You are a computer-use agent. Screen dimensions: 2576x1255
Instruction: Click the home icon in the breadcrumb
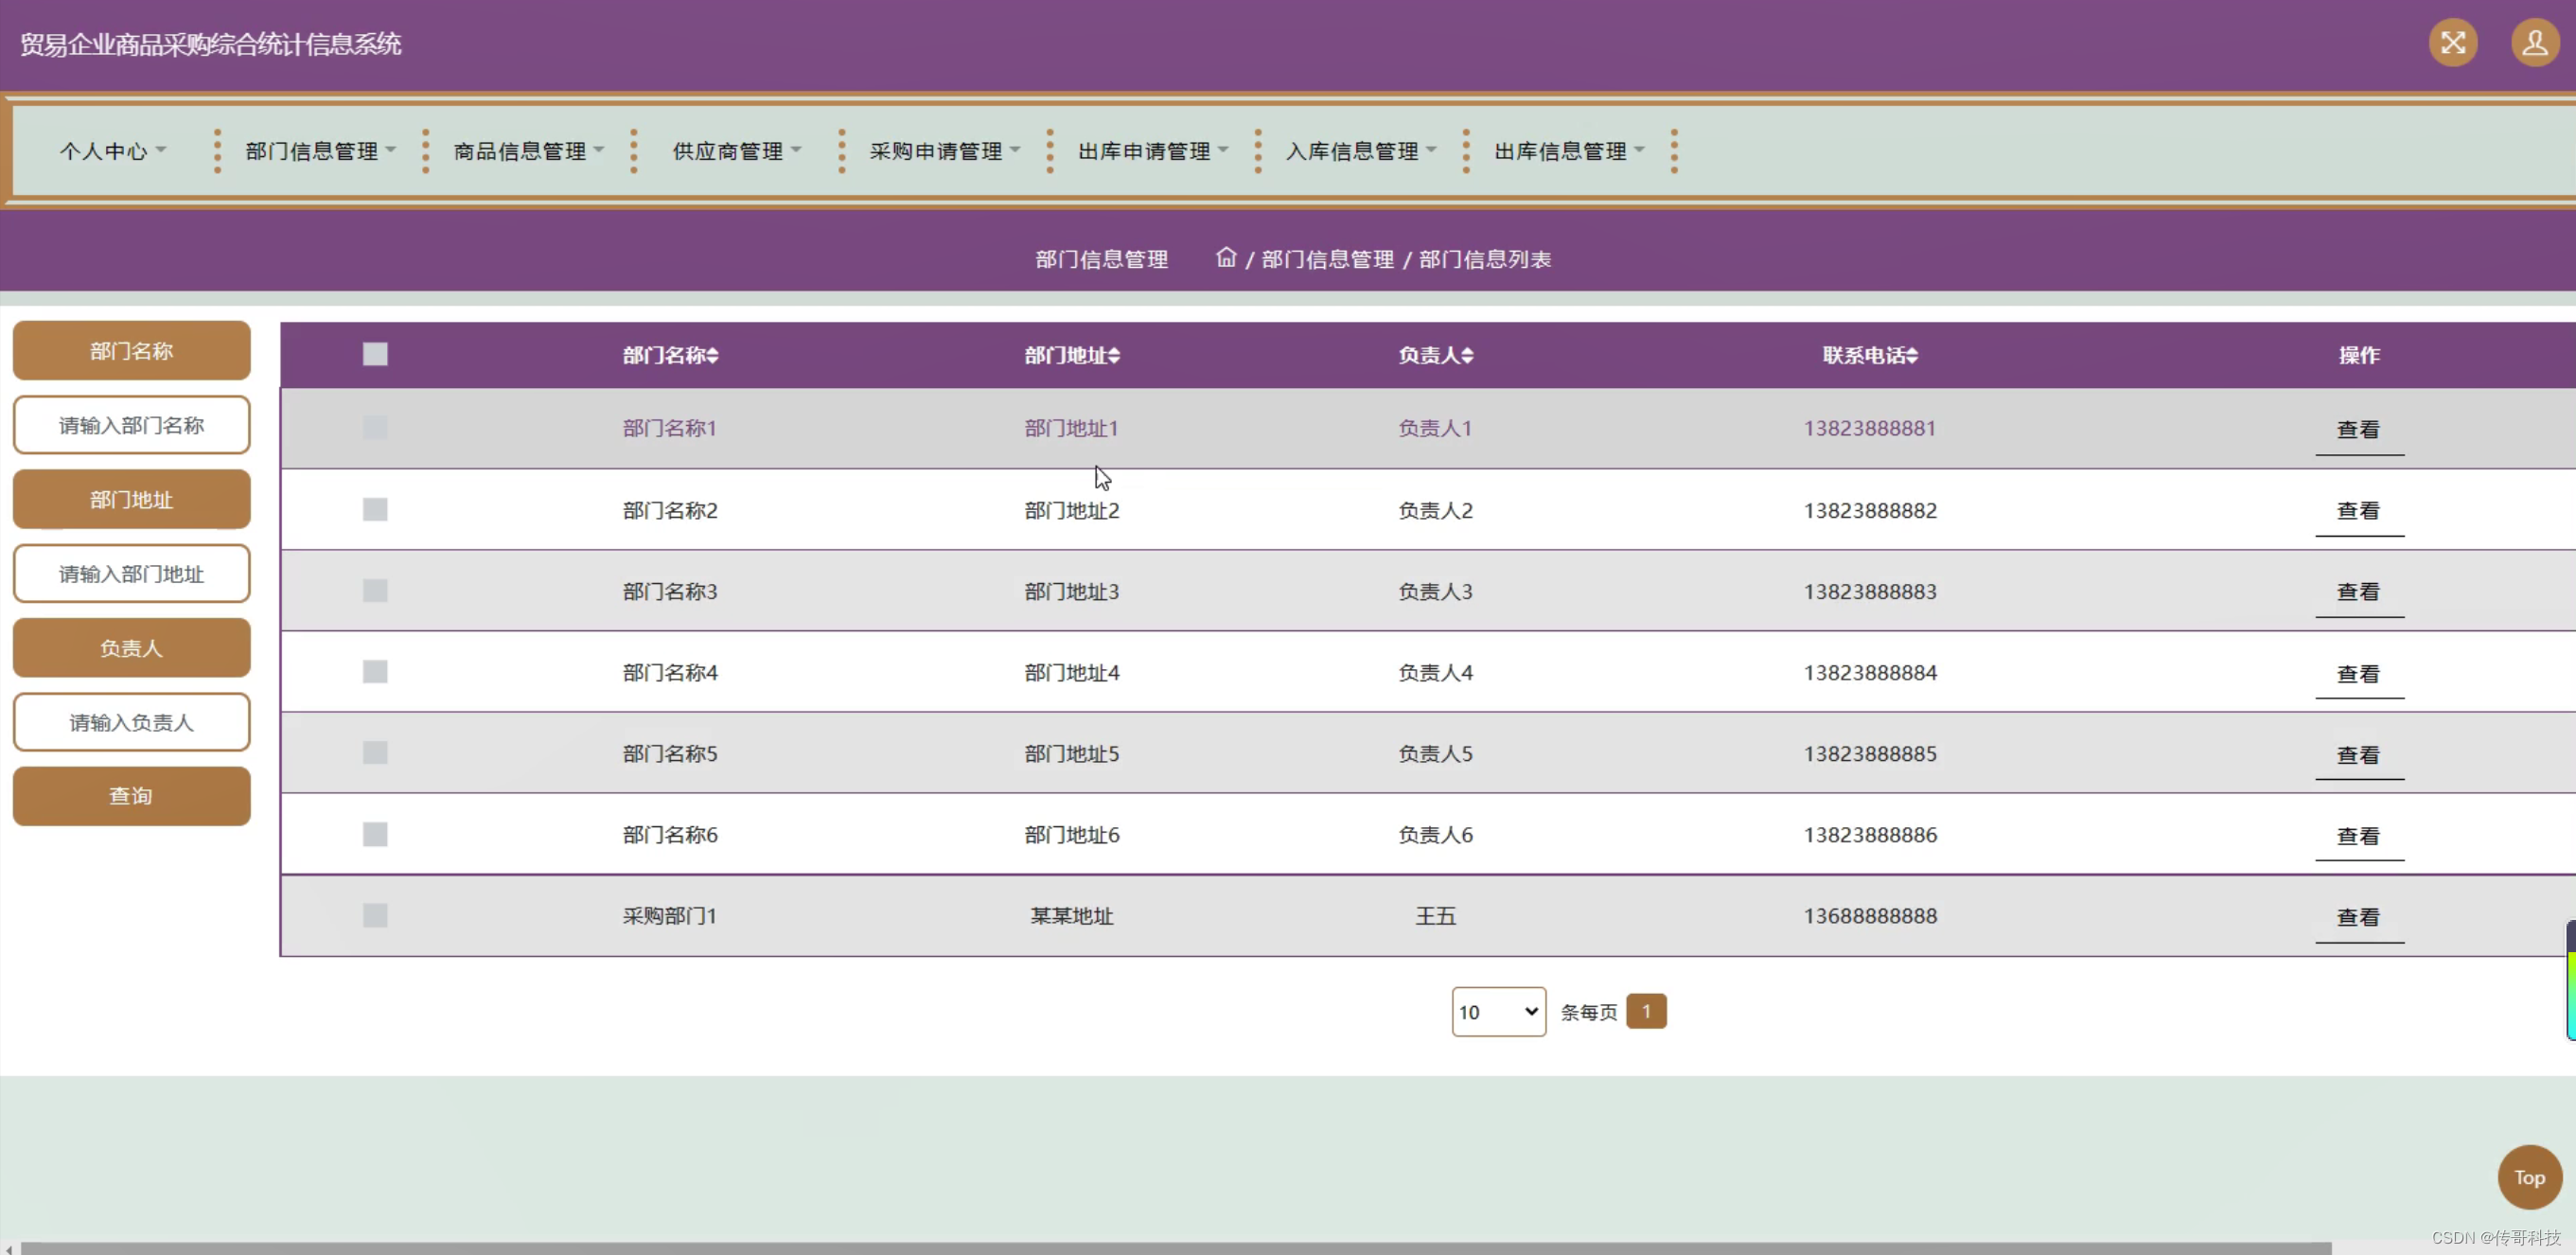(x=1225, y=258)
